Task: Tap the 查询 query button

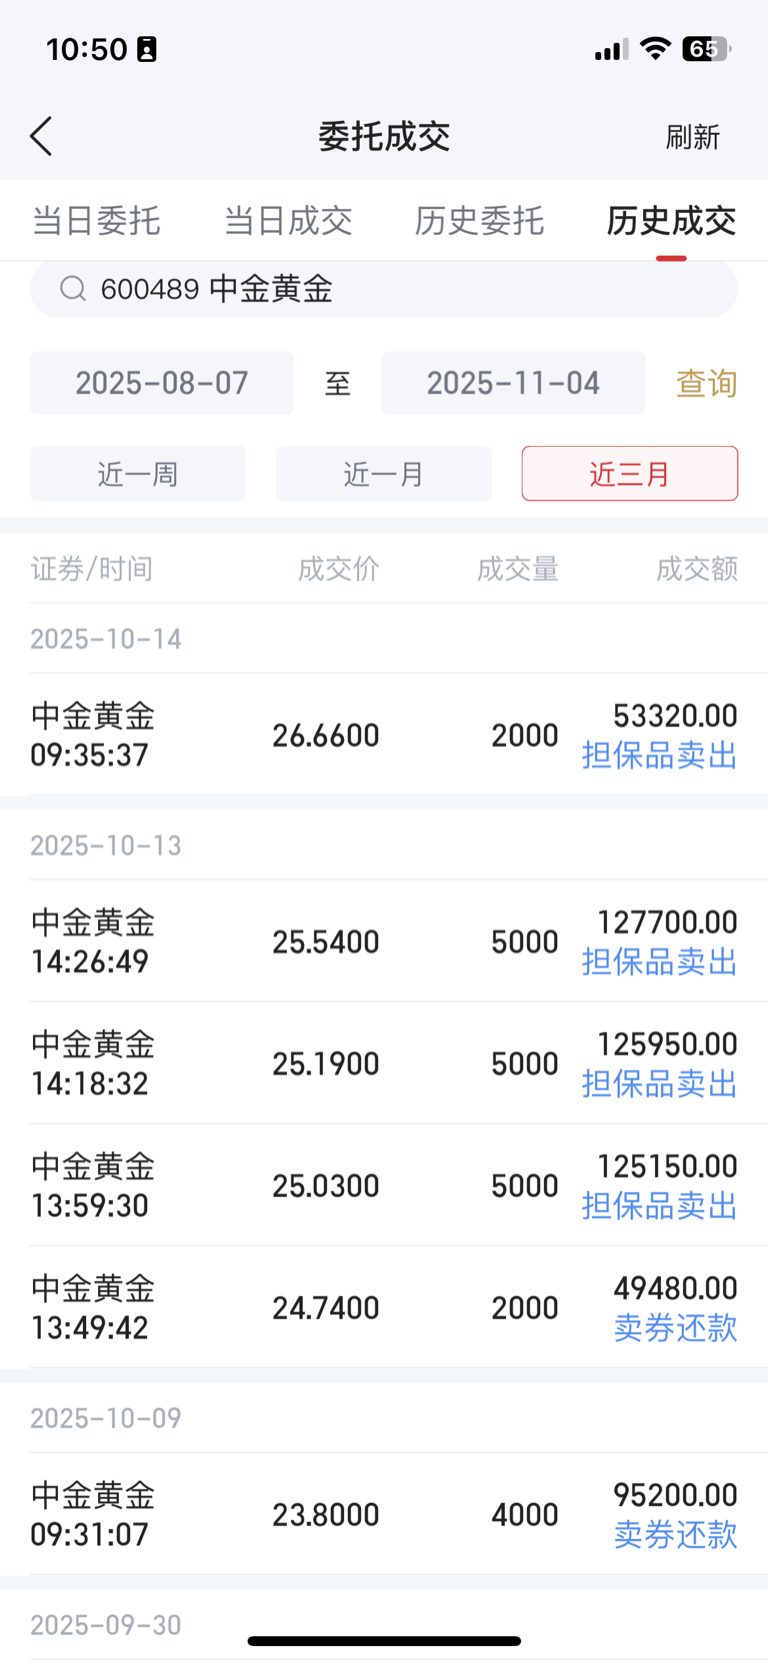Action: click(707, 383)
